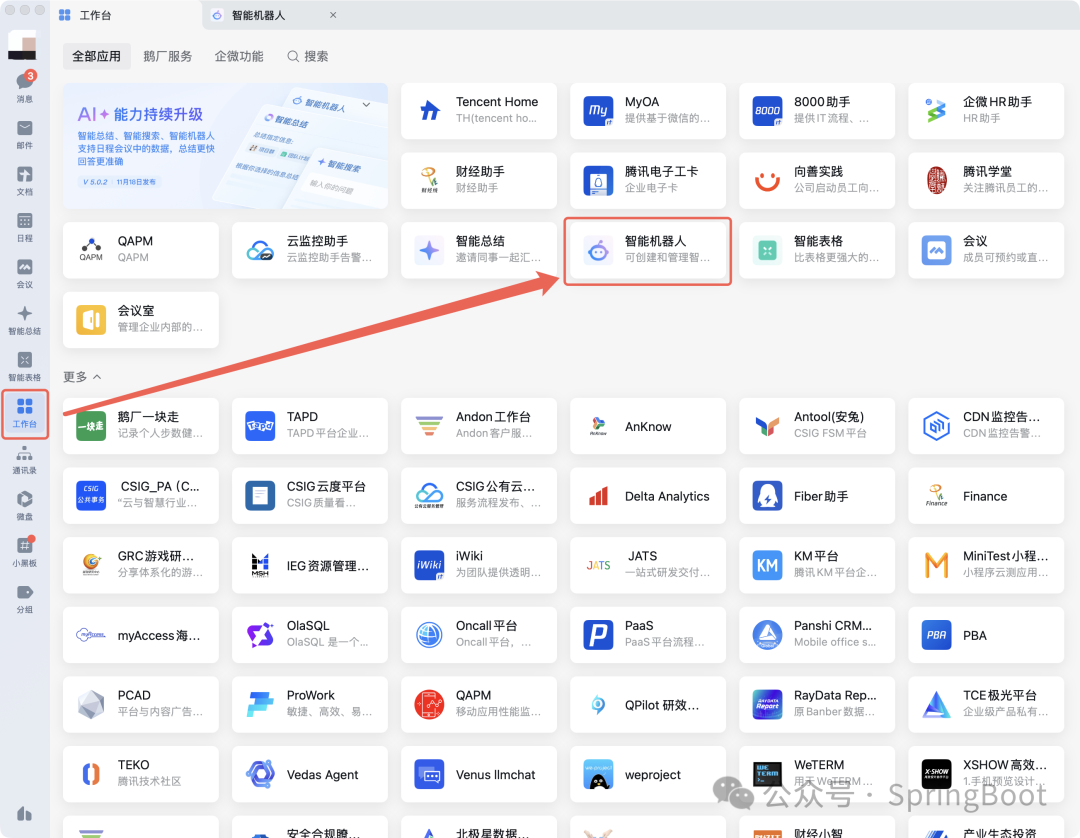
Task: Open the AnKnow app card
Action: click(x=647, y=425)
